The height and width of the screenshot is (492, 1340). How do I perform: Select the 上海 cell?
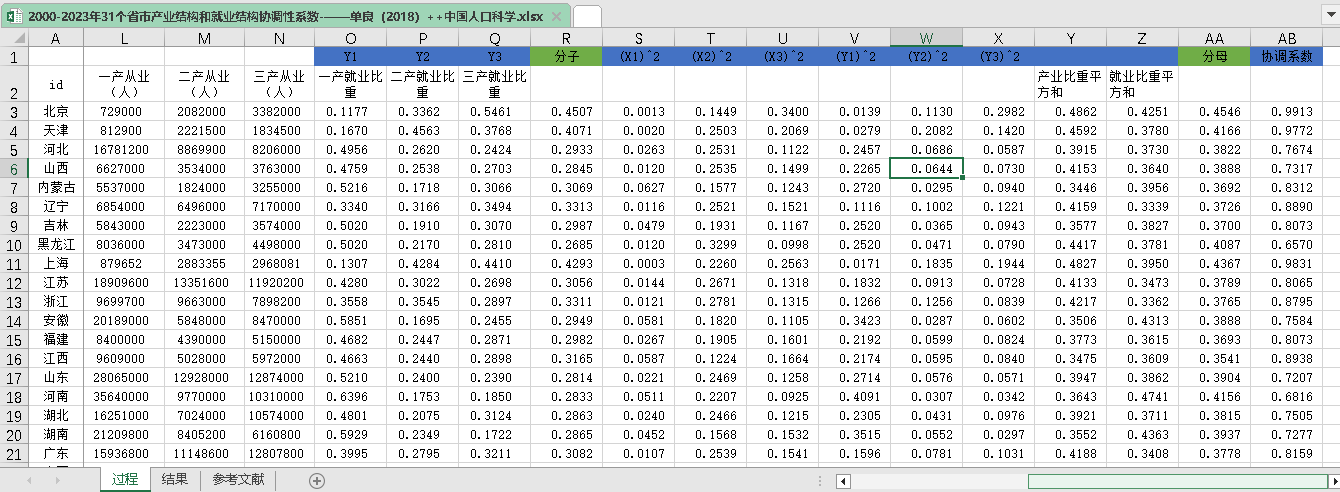click(56, 265)
